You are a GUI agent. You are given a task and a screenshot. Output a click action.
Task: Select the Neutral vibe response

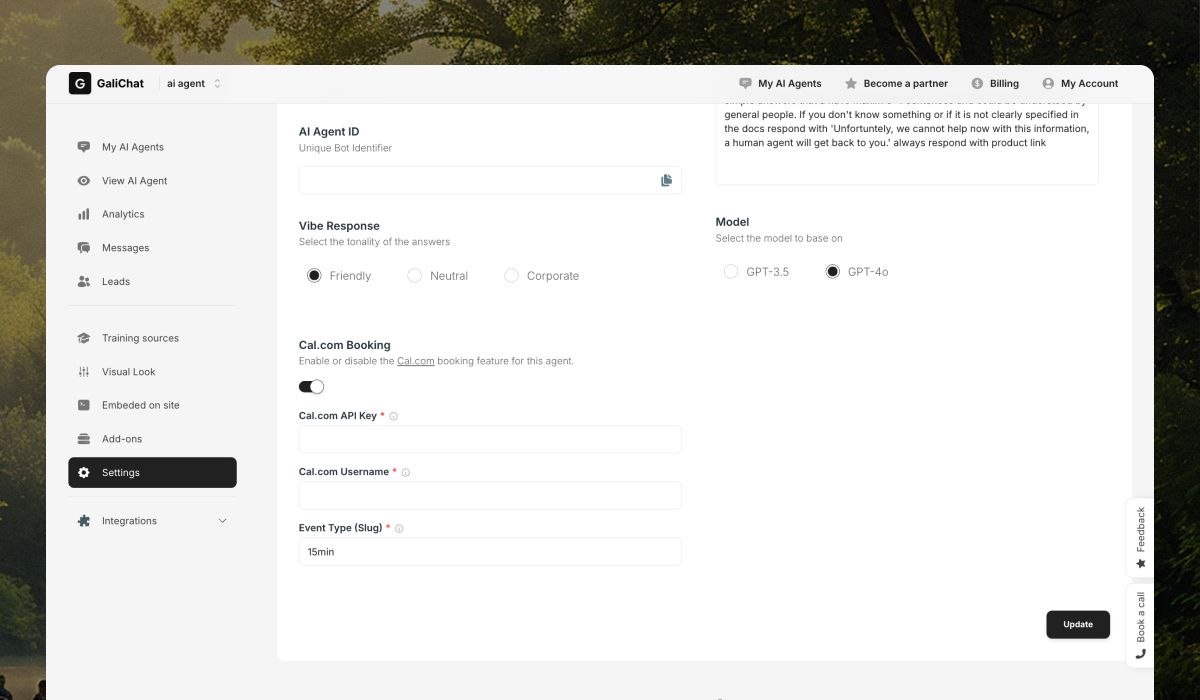pos(415,276)
